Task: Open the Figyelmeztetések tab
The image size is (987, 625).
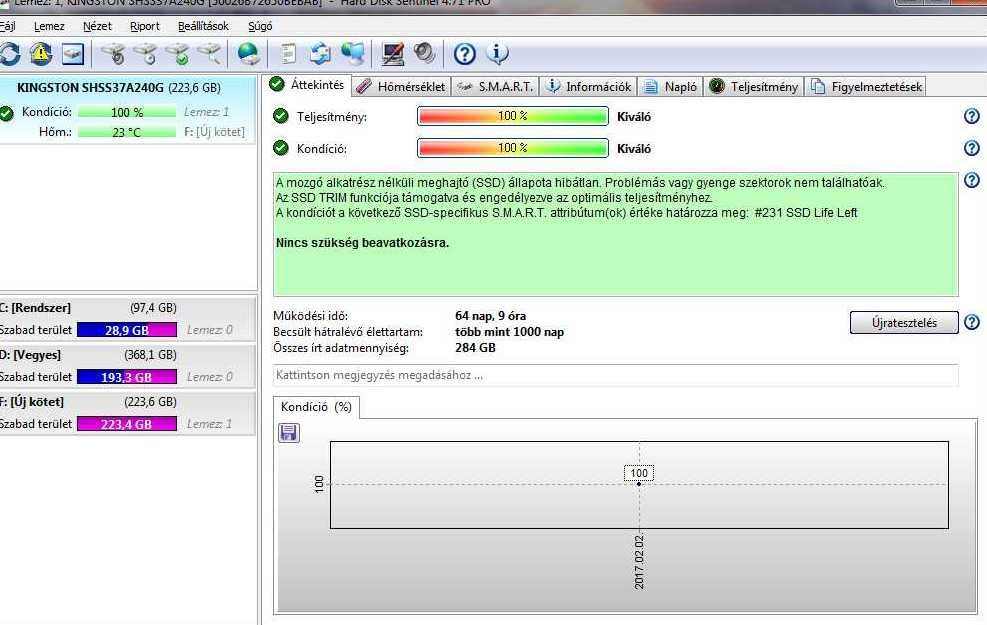Action: point(867,87)
